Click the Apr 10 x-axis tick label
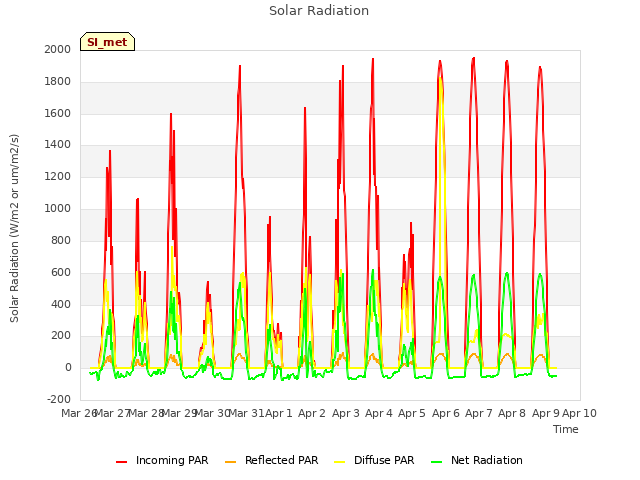 pos(580,413)
